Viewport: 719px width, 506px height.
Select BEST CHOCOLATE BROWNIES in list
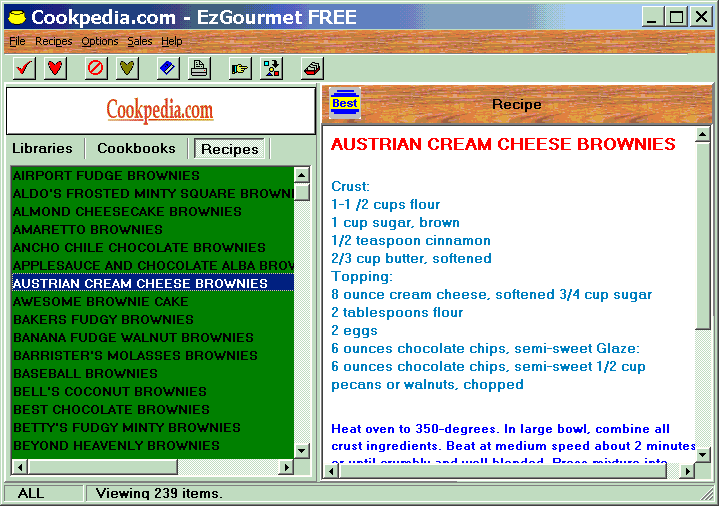pyautogui.click(x=152, y=409)
